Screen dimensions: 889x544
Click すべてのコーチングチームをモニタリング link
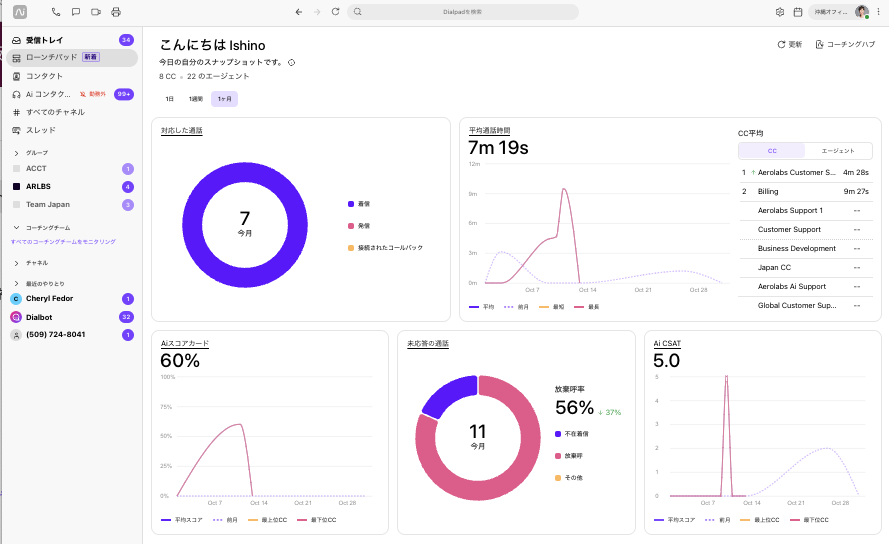tap(63, 242)
